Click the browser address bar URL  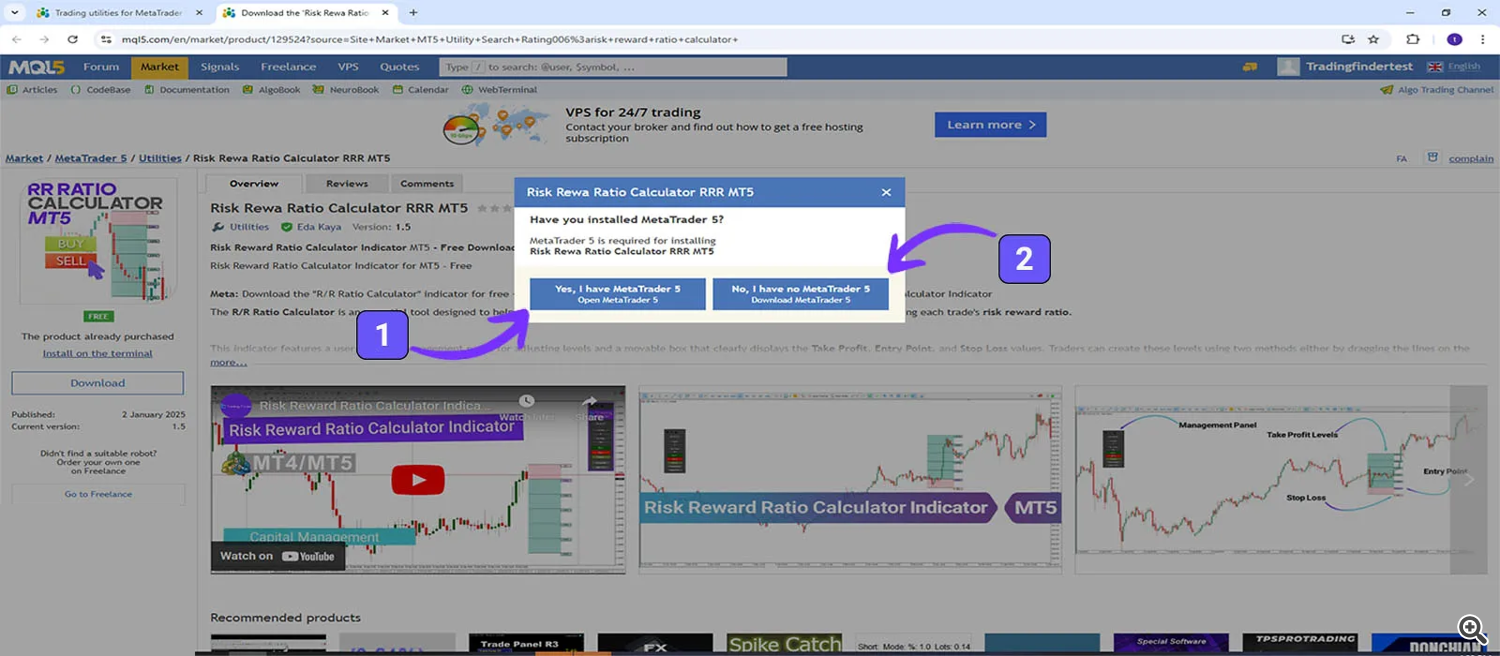(x=429, y=39)
